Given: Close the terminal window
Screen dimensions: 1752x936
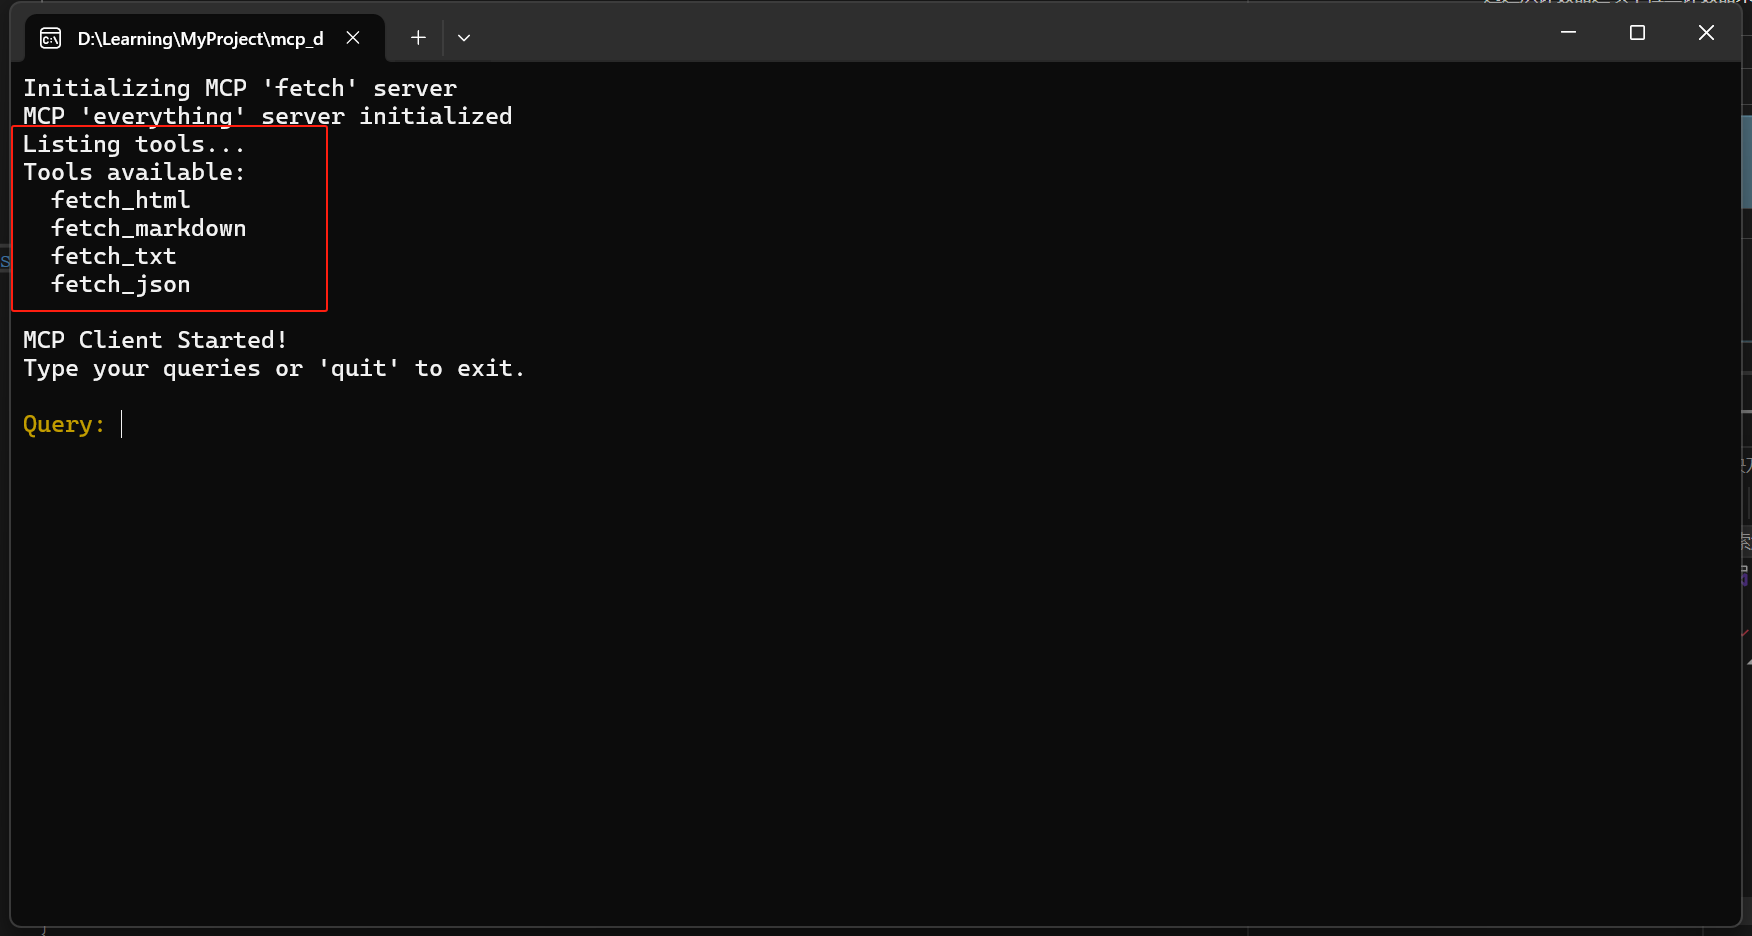Looking at the screenshot, I should point(1706,33).
